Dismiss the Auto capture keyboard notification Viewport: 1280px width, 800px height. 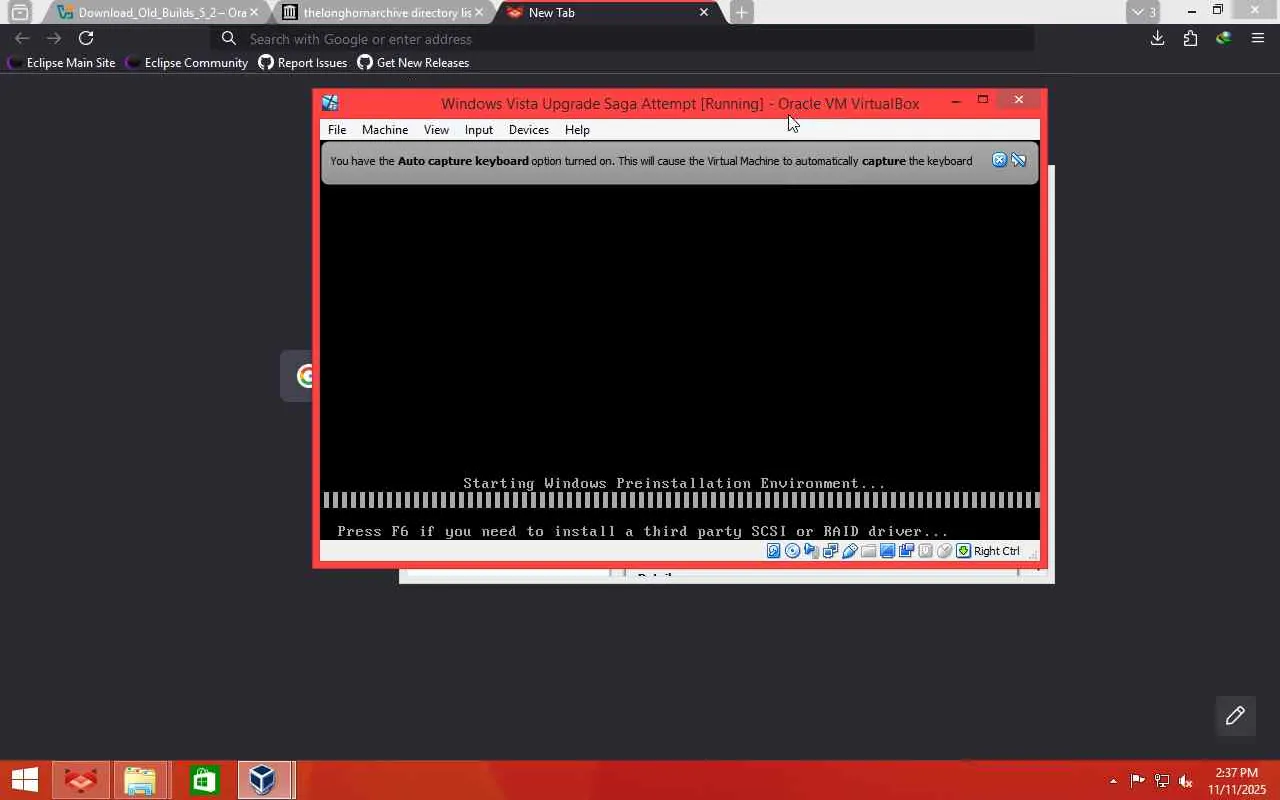tap(999, 160)
